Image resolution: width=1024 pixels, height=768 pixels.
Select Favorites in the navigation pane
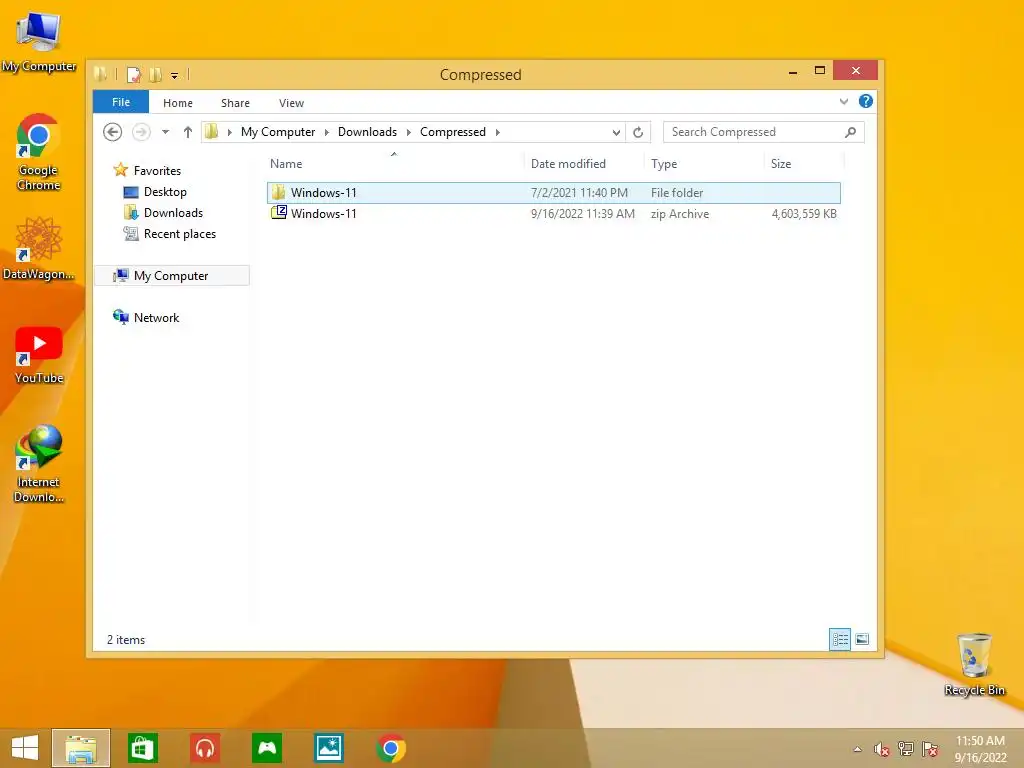(x=157, y=170)
